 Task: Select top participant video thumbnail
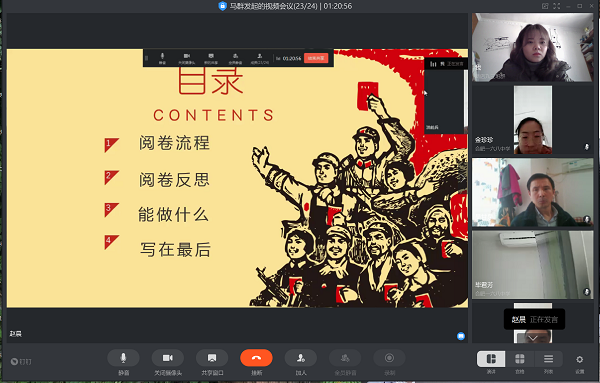pos(533,47)
